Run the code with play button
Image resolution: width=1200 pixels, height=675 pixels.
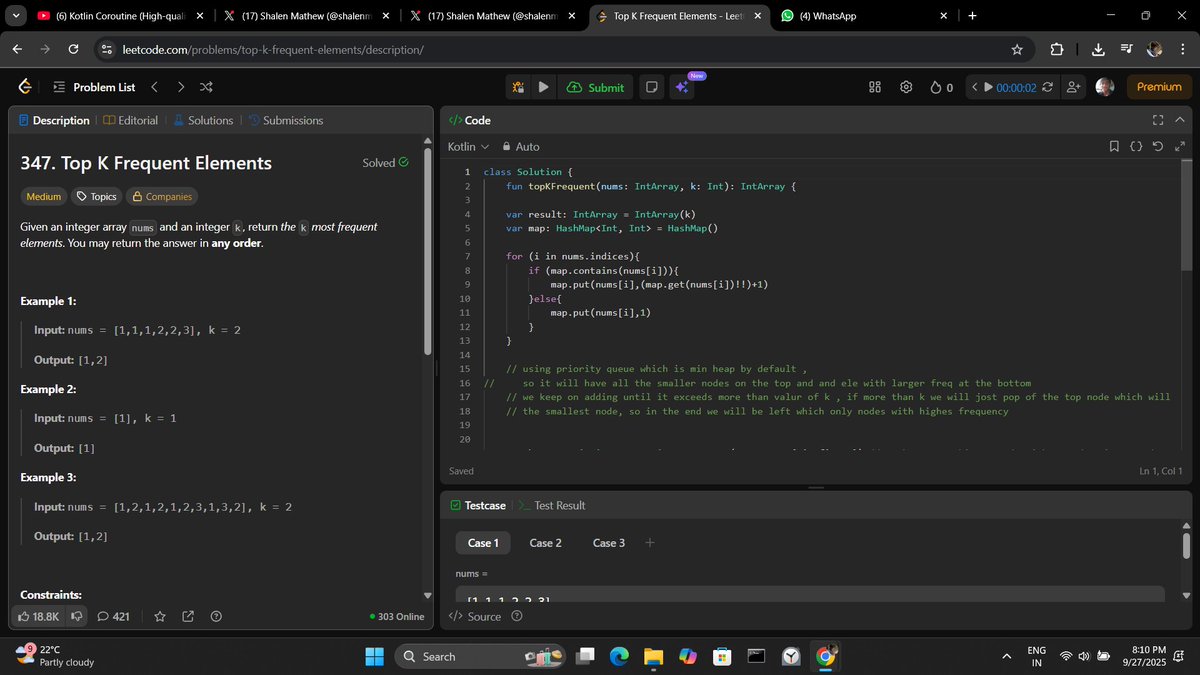pyautogui.click(x=543, y=87)
